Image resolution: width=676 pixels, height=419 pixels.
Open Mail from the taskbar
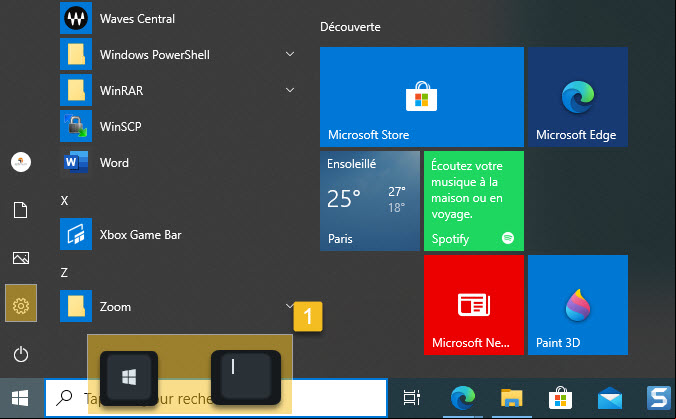pyautogui.click(x=610, y=398)
